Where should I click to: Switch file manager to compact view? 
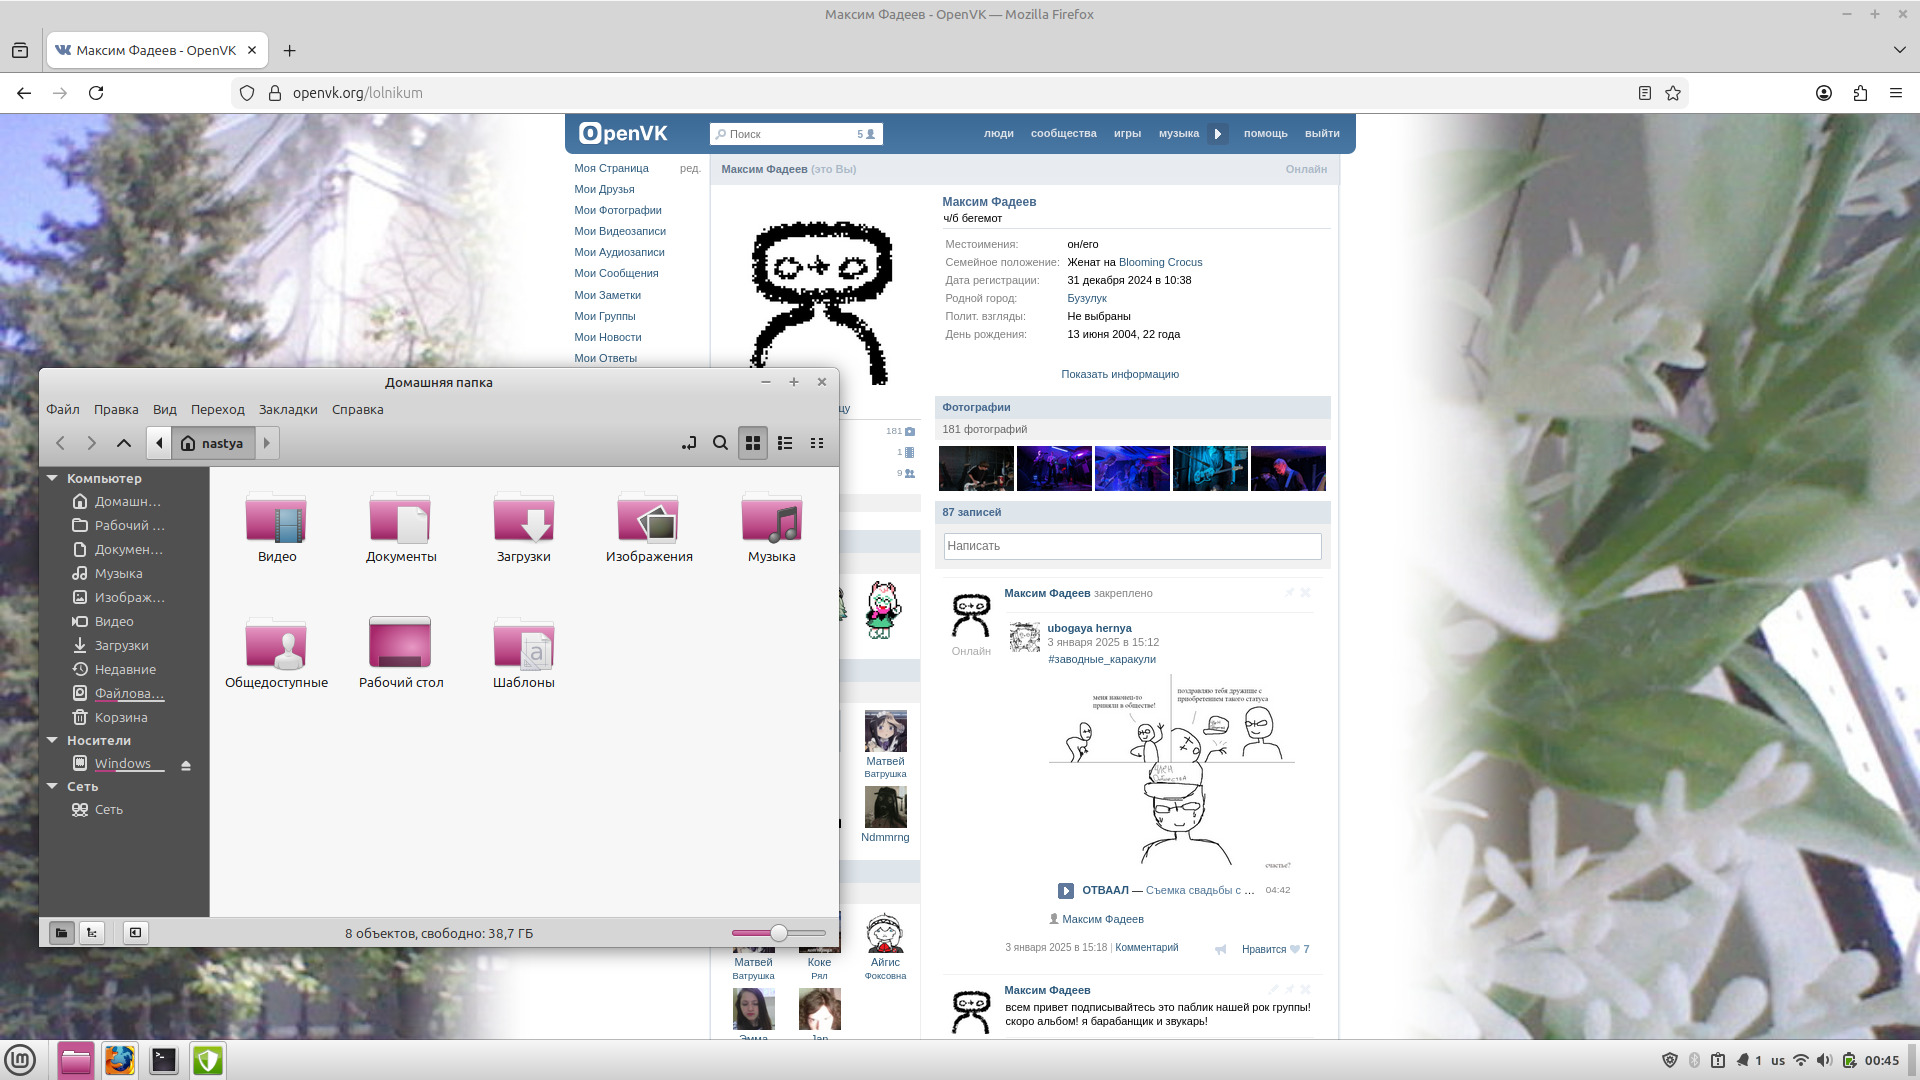pyautogui.click(x=817, y=443)
